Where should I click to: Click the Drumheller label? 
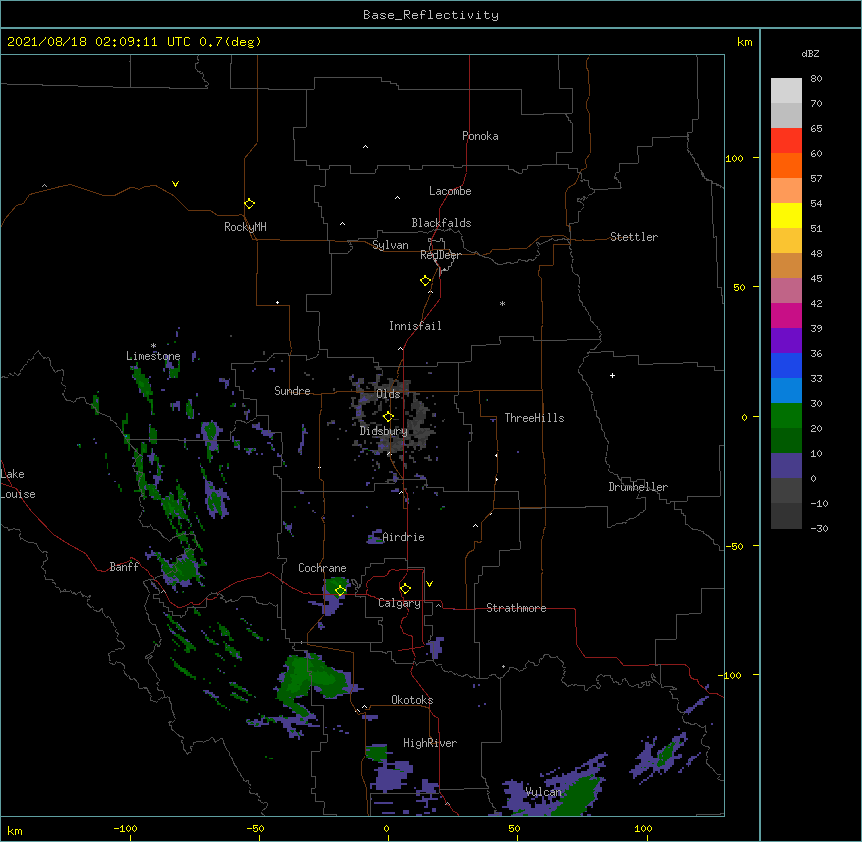pos(638,487)
